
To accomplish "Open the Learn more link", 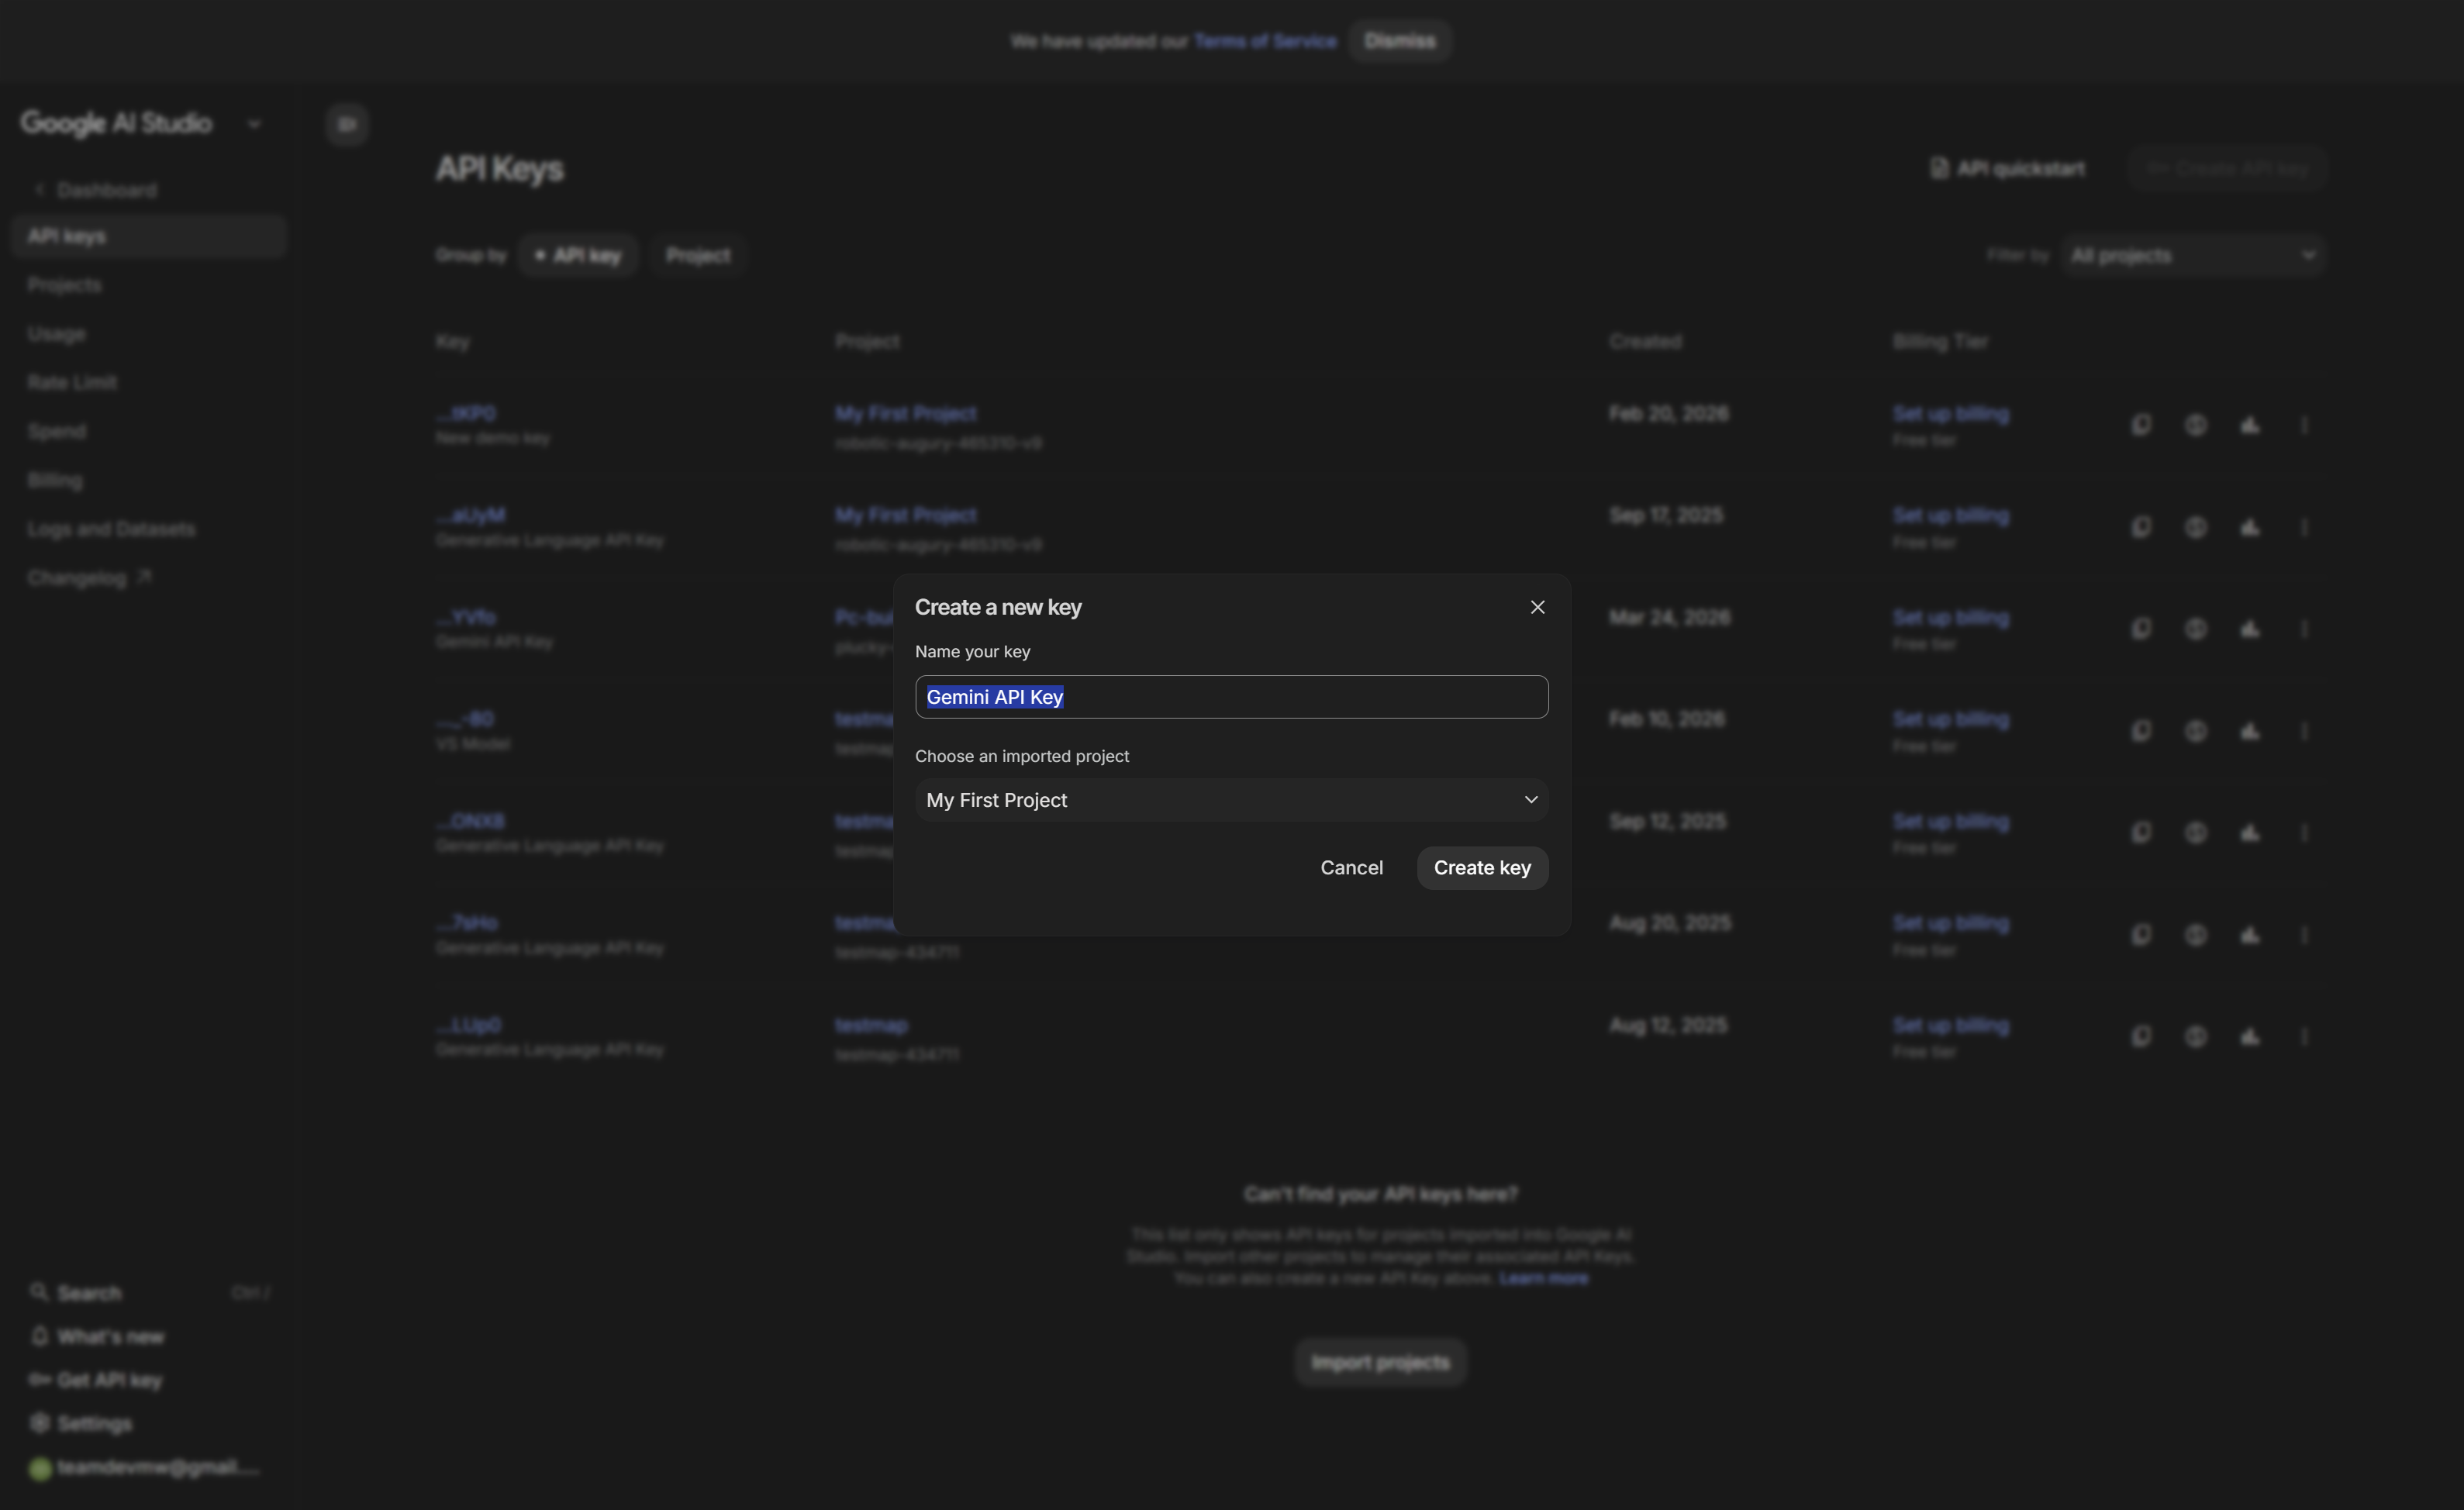I will point(1543,1278).
